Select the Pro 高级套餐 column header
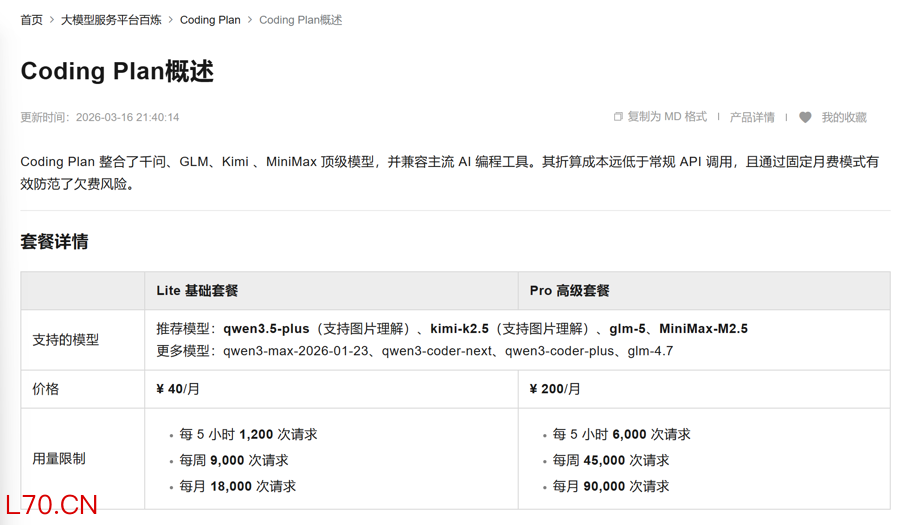This screenshot has height=525, width=900. (x=569, y=291)
